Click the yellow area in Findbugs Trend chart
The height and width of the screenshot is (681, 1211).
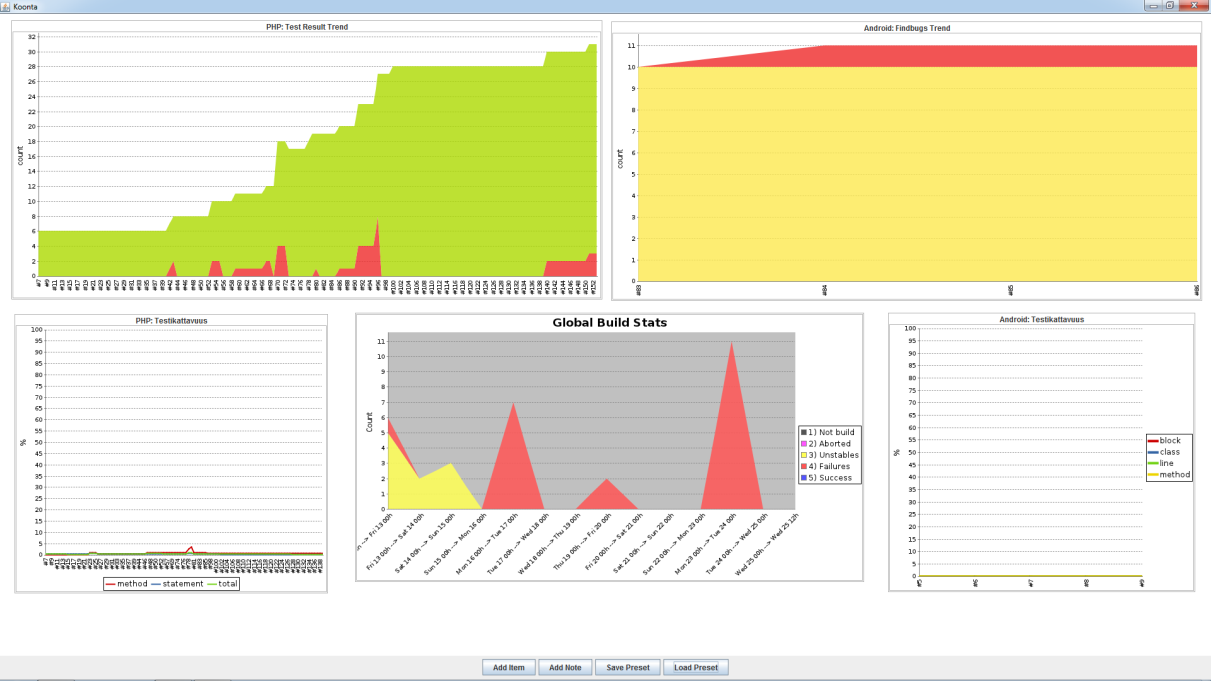coord(918,174)
